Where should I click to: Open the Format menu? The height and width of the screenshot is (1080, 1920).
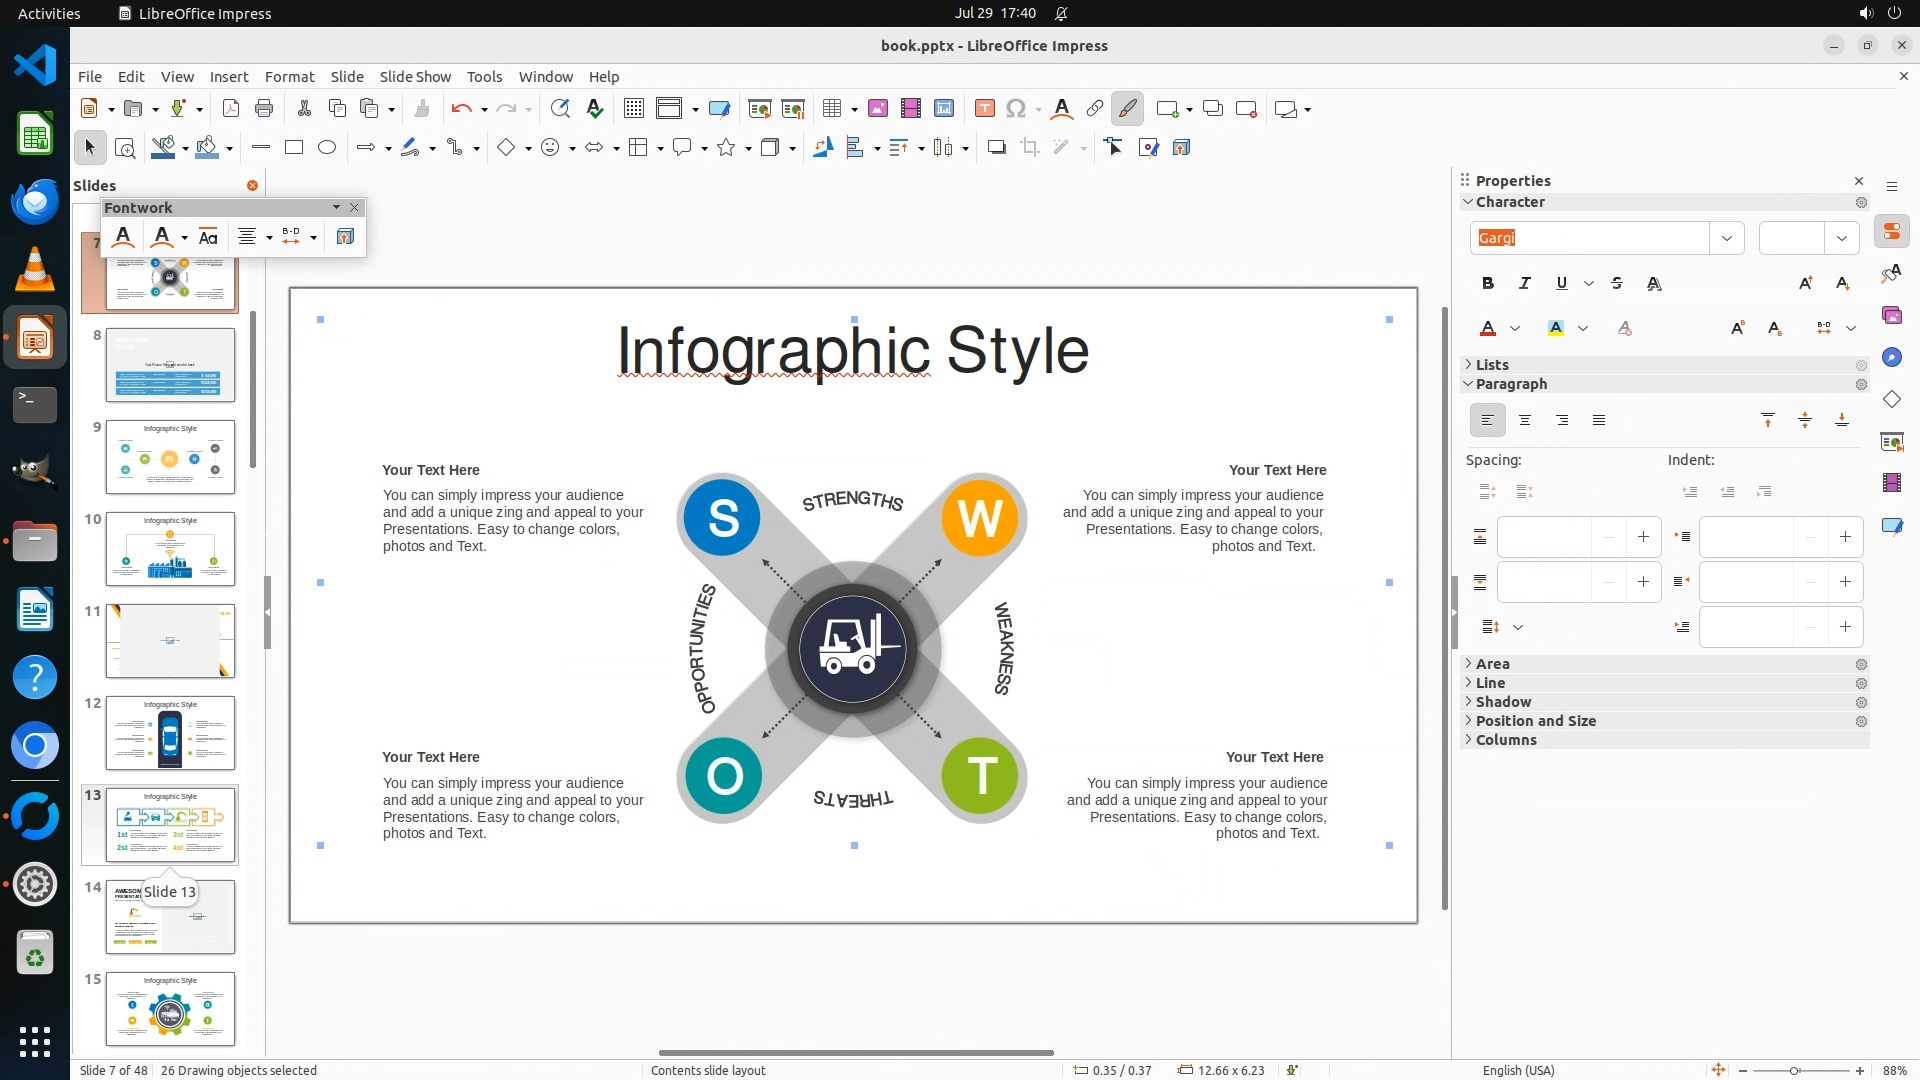coord(289,77)
